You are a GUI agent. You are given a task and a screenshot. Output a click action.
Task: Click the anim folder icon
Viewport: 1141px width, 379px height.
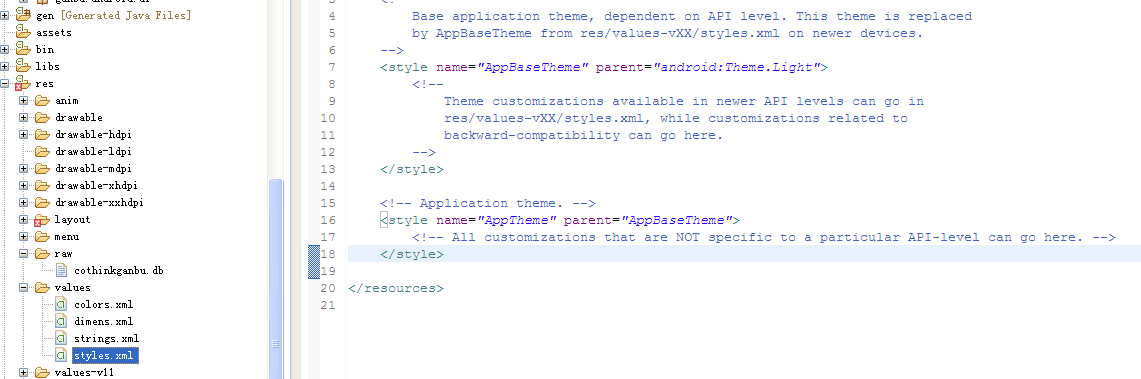pos(42,100)
